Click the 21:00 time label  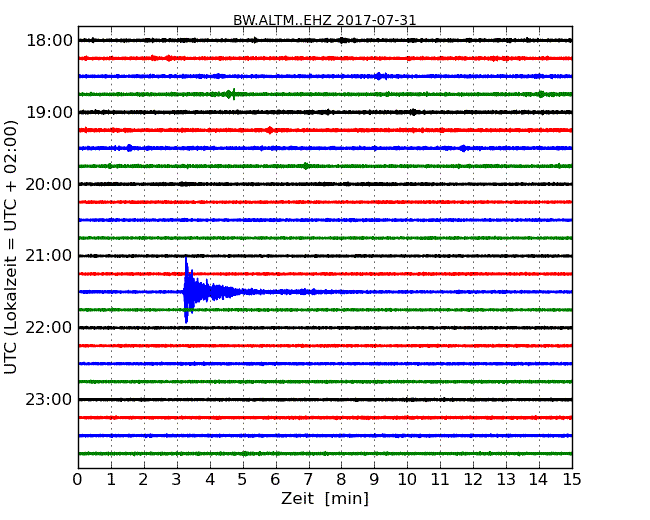49,256
